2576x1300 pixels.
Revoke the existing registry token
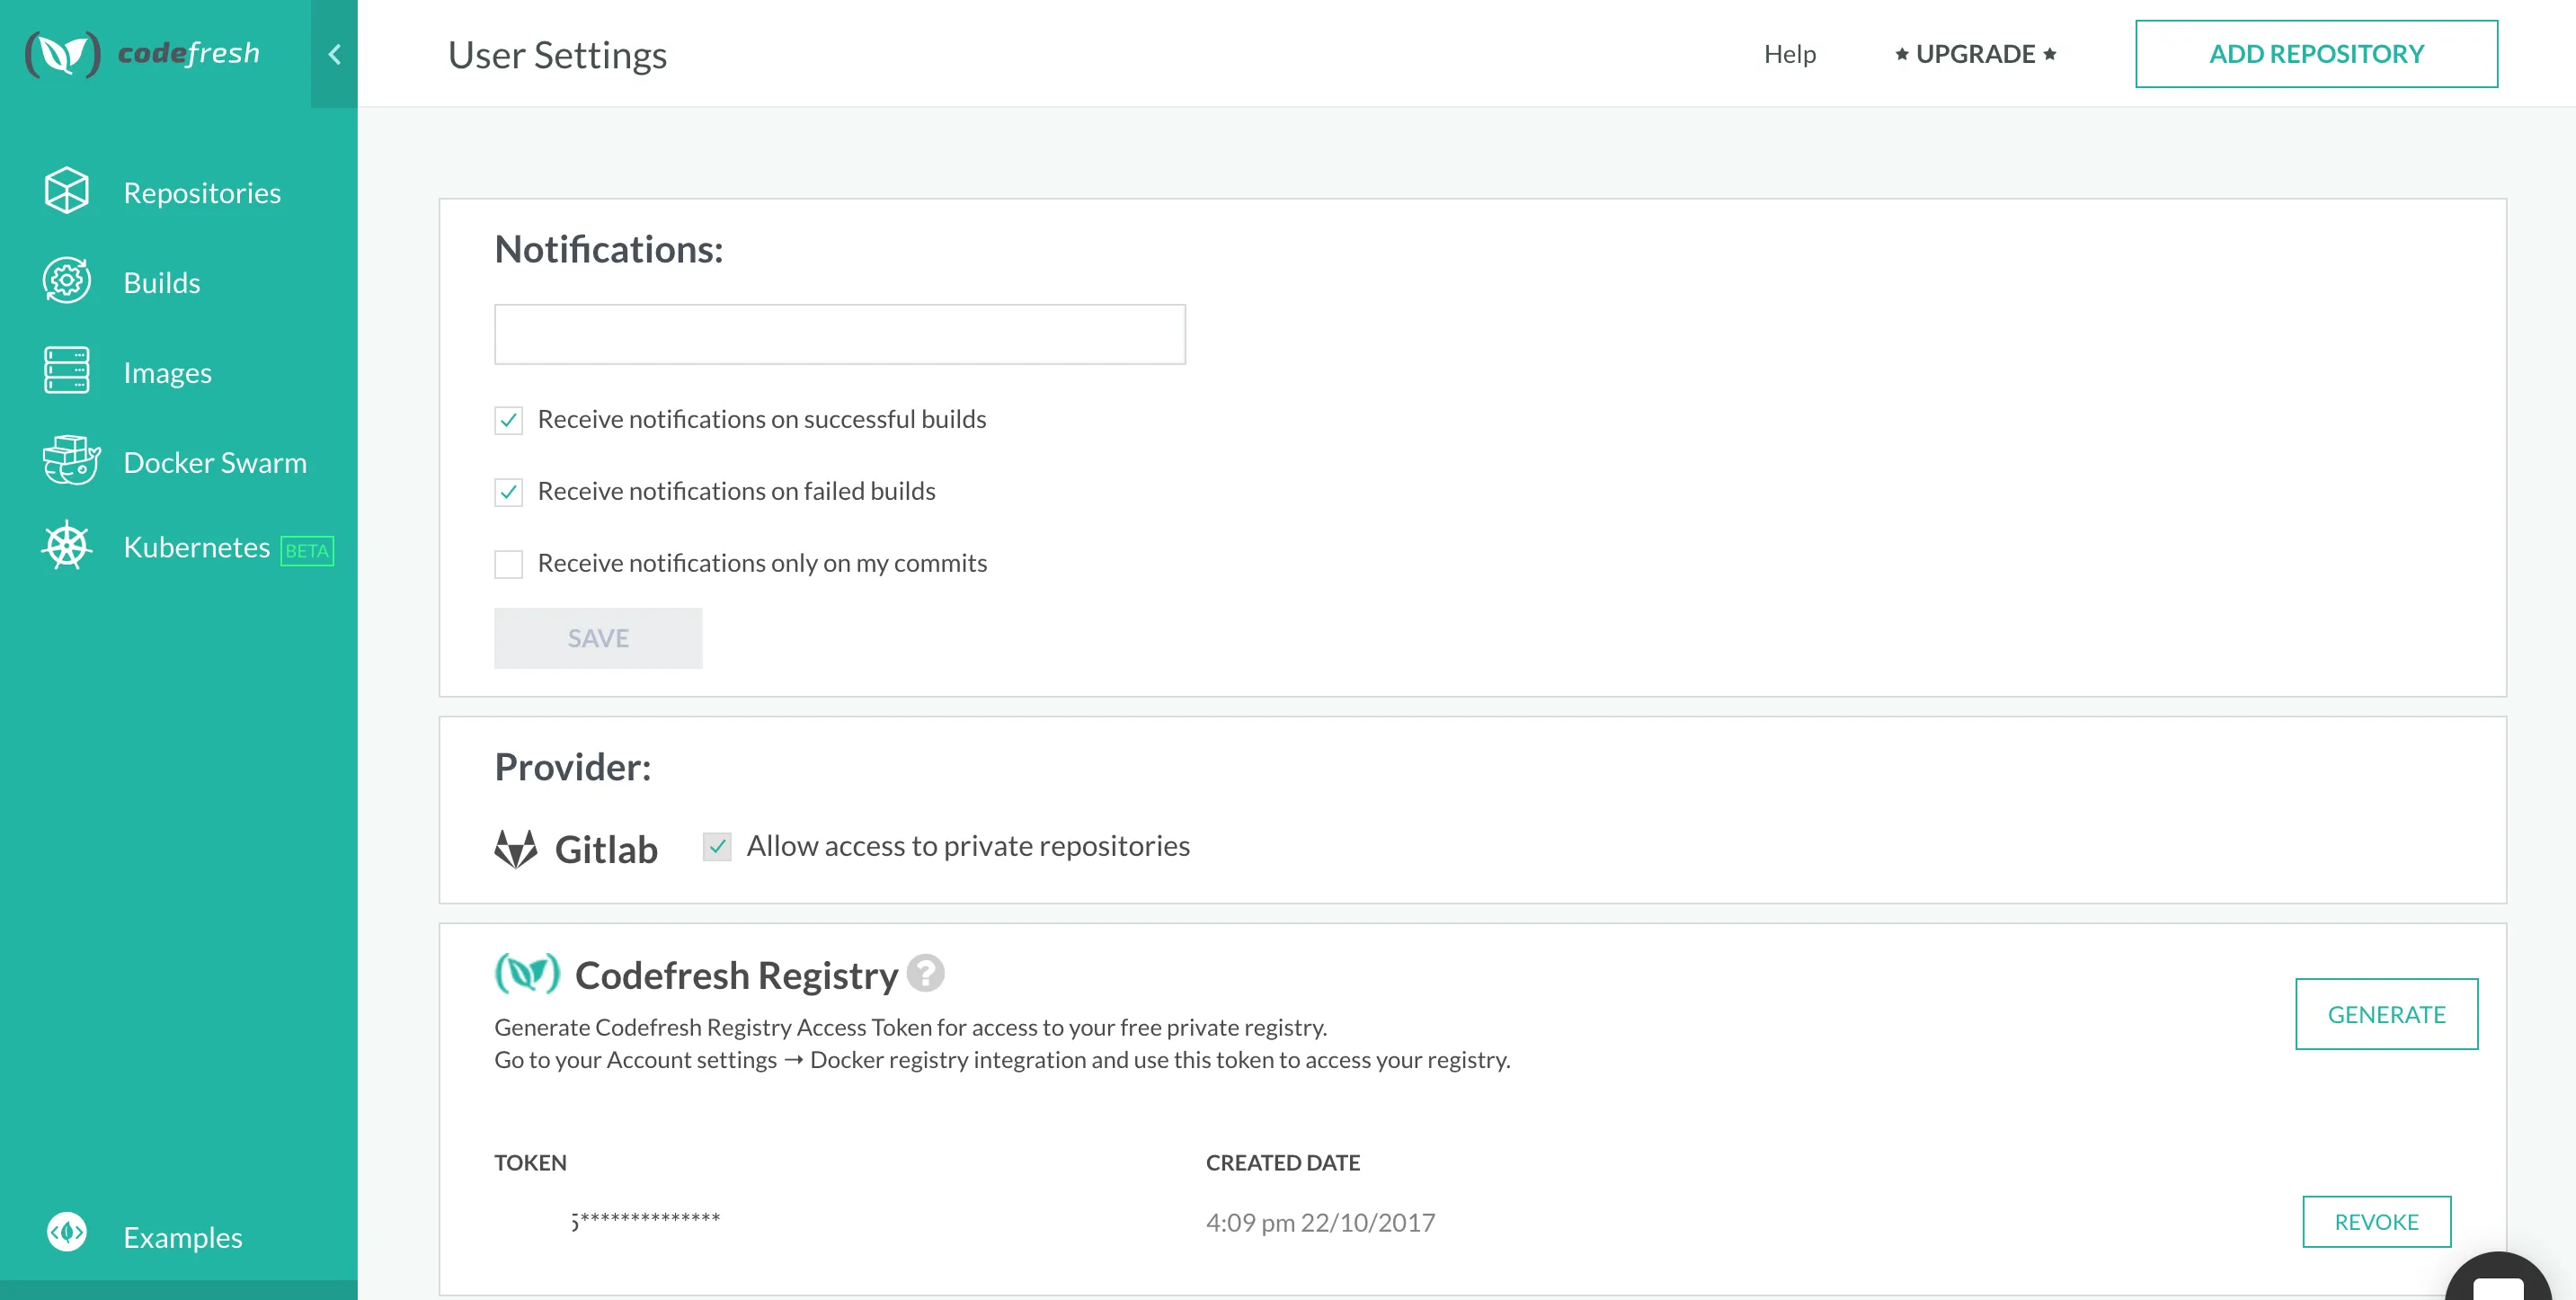[x=2375, y=1221]
